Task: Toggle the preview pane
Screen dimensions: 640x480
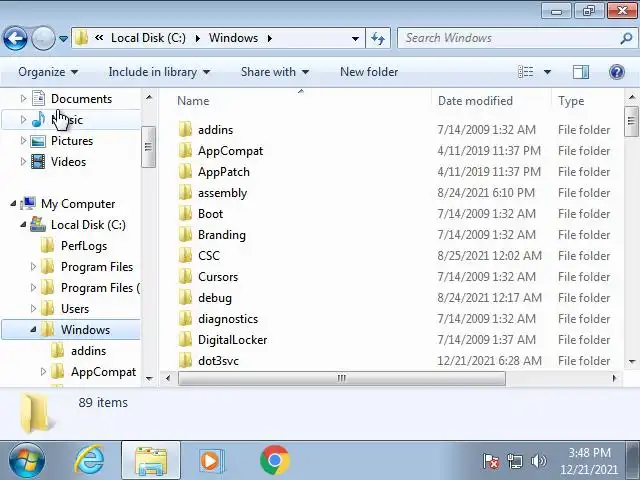Action: [581, 72]
